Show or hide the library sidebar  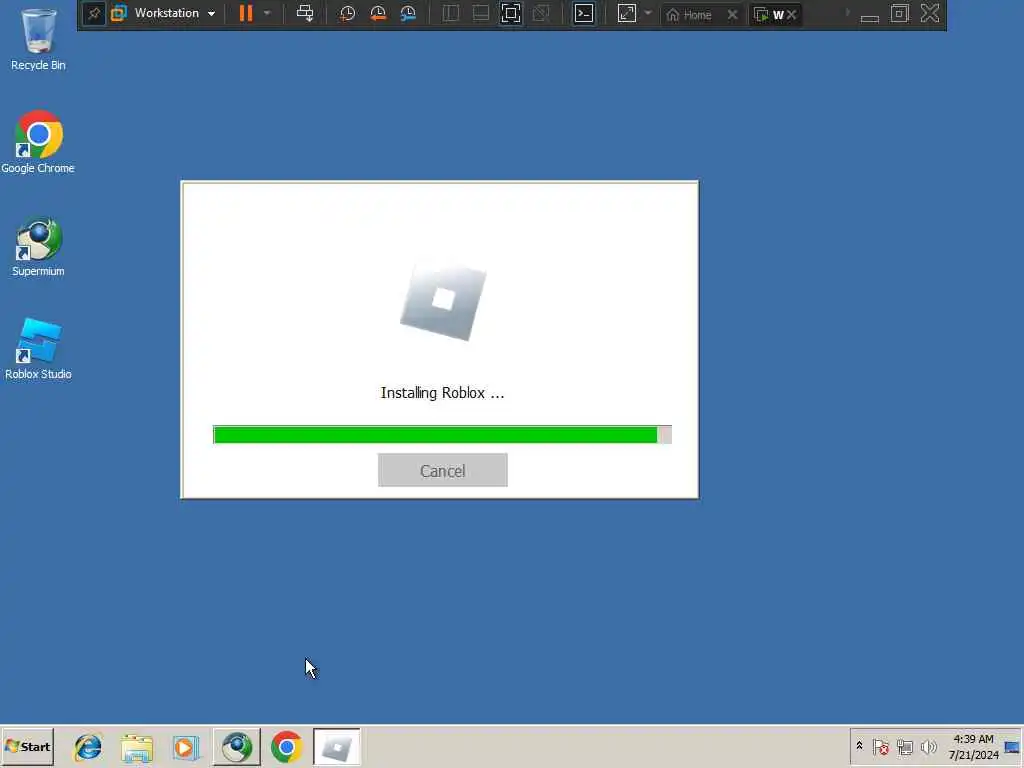(451, 13)
